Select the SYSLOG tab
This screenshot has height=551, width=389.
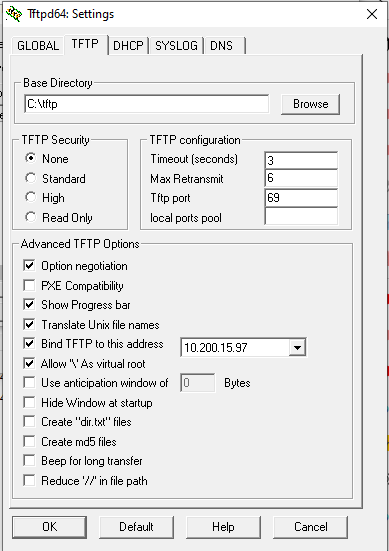(x=176, y=46)
